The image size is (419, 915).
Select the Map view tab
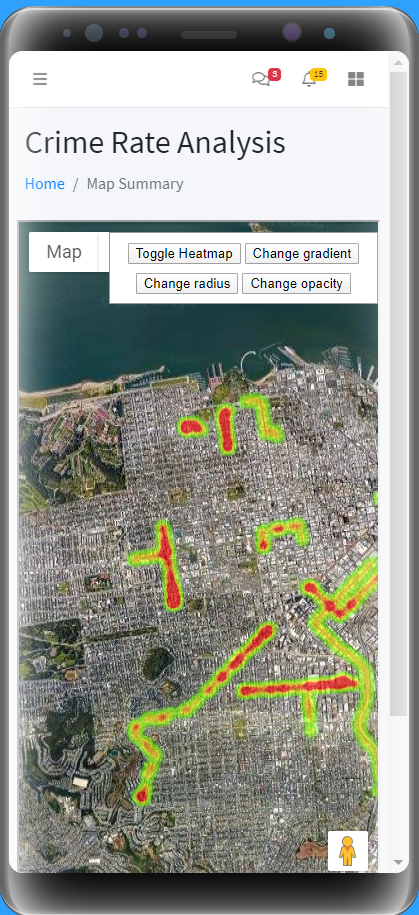64,252
